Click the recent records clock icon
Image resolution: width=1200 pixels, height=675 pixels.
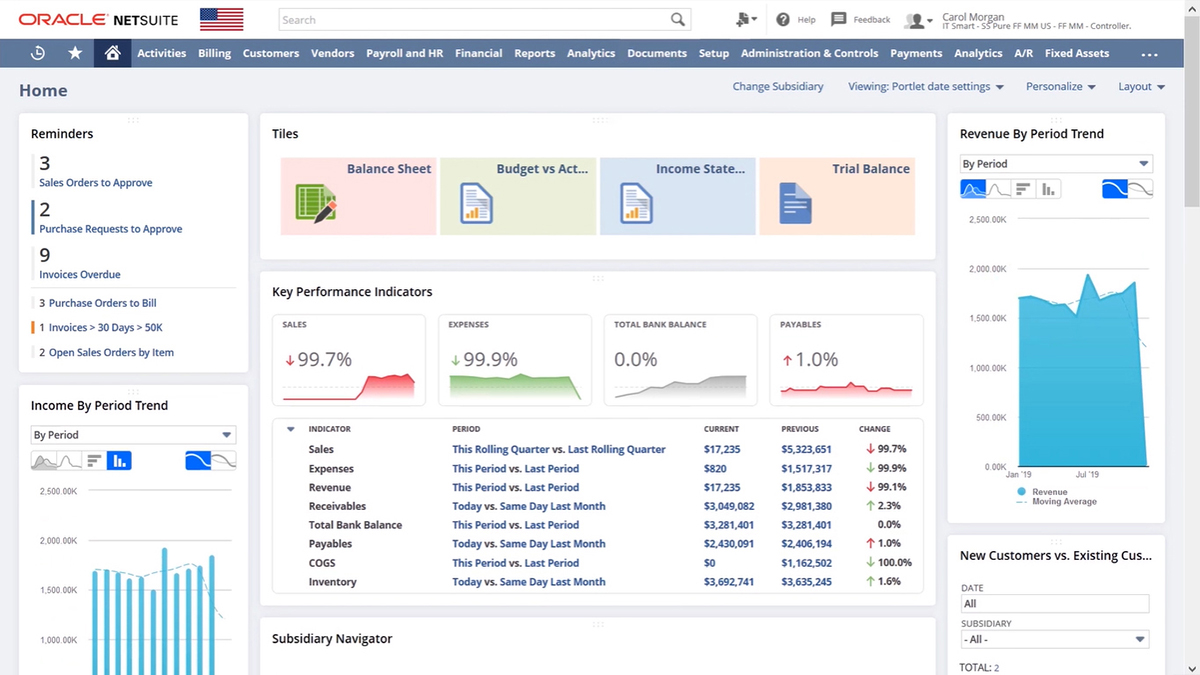click(38, 52)
